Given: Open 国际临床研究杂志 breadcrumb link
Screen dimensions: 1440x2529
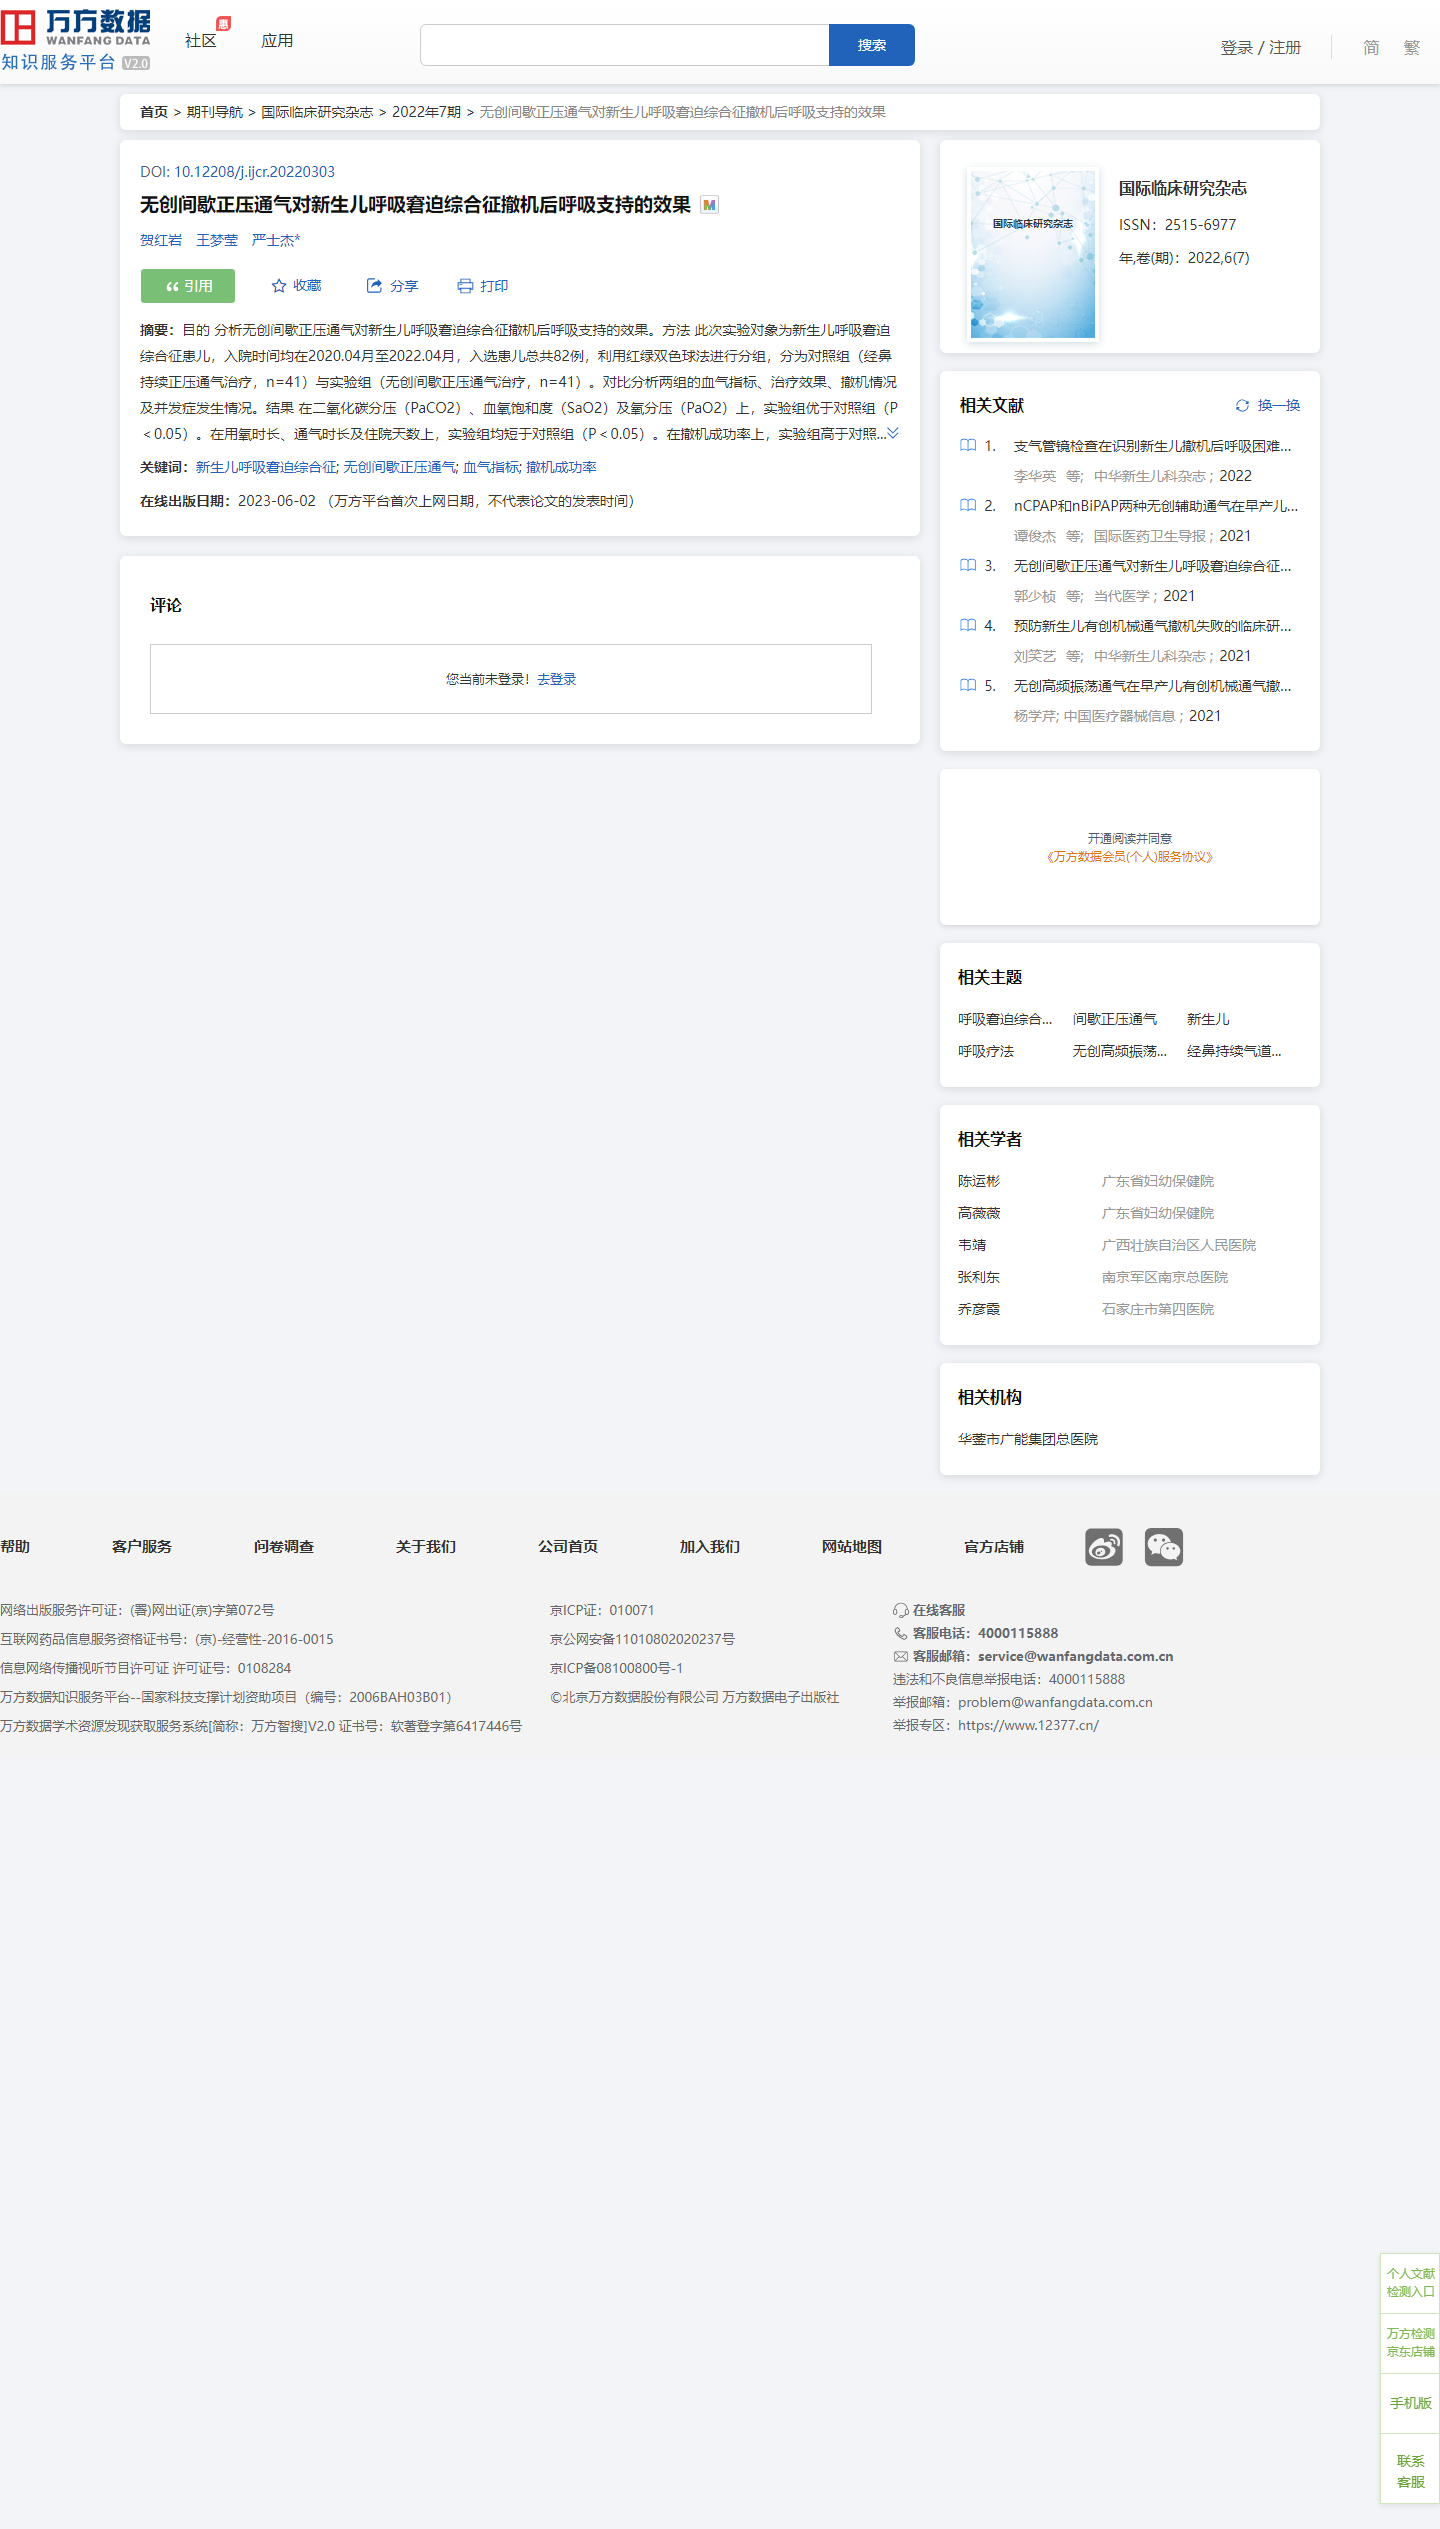Looking at the screenshot, I should click(x=317, y=112).
